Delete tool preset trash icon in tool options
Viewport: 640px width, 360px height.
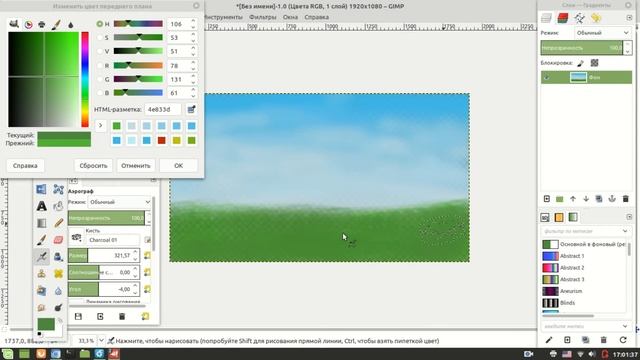coord(122,316)
